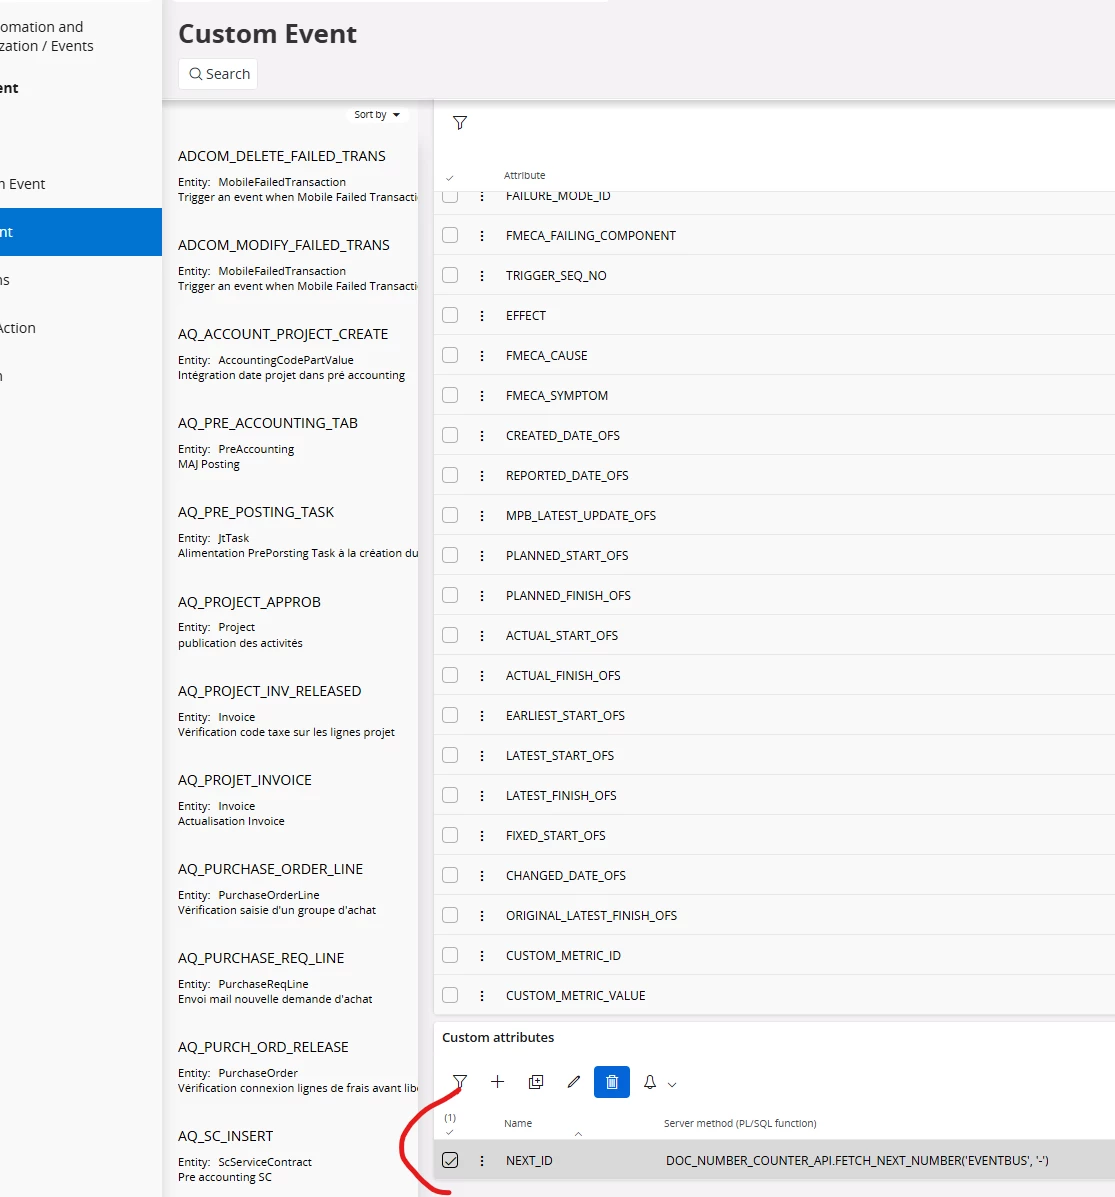Open row menu for FMECA_CAUSE
The height and width of the screenshot is (1197, 1115).
(x=482, y=356)
